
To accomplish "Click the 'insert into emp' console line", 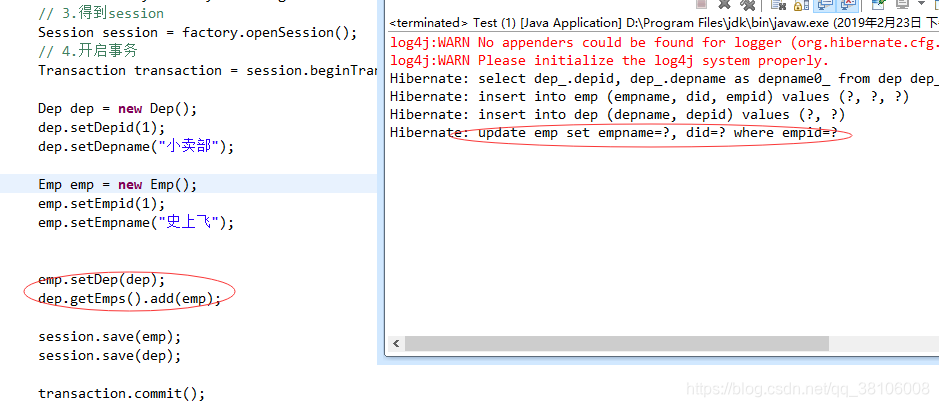I will pyautogui.click(x=650, y=96).
